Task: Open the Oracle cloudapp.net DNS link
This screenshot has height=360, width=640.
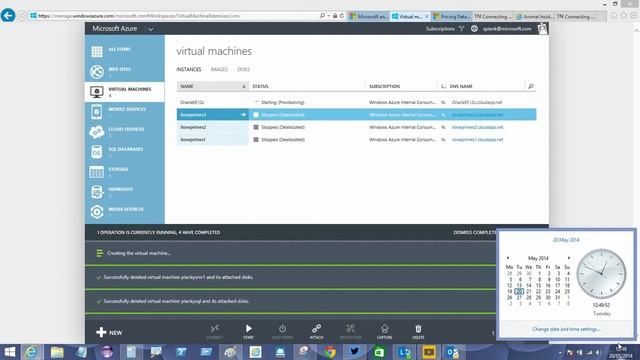Action: click(x=477, y=102)
